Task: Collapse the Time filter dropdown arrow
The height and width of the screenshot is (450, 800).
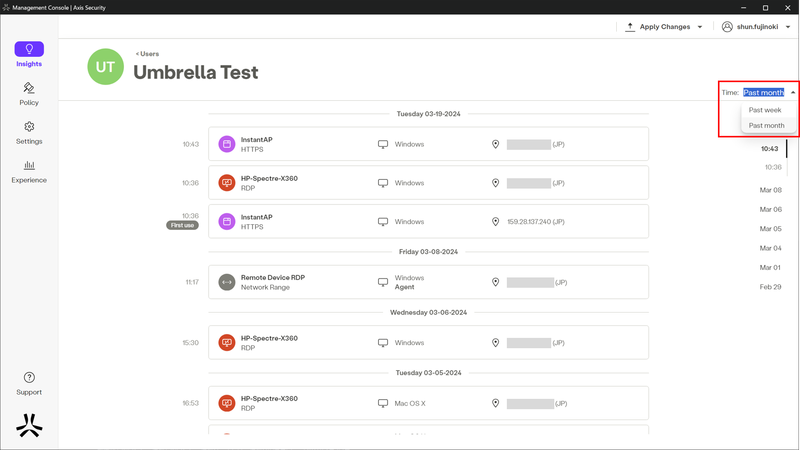Action: click(x=793, y=92)
